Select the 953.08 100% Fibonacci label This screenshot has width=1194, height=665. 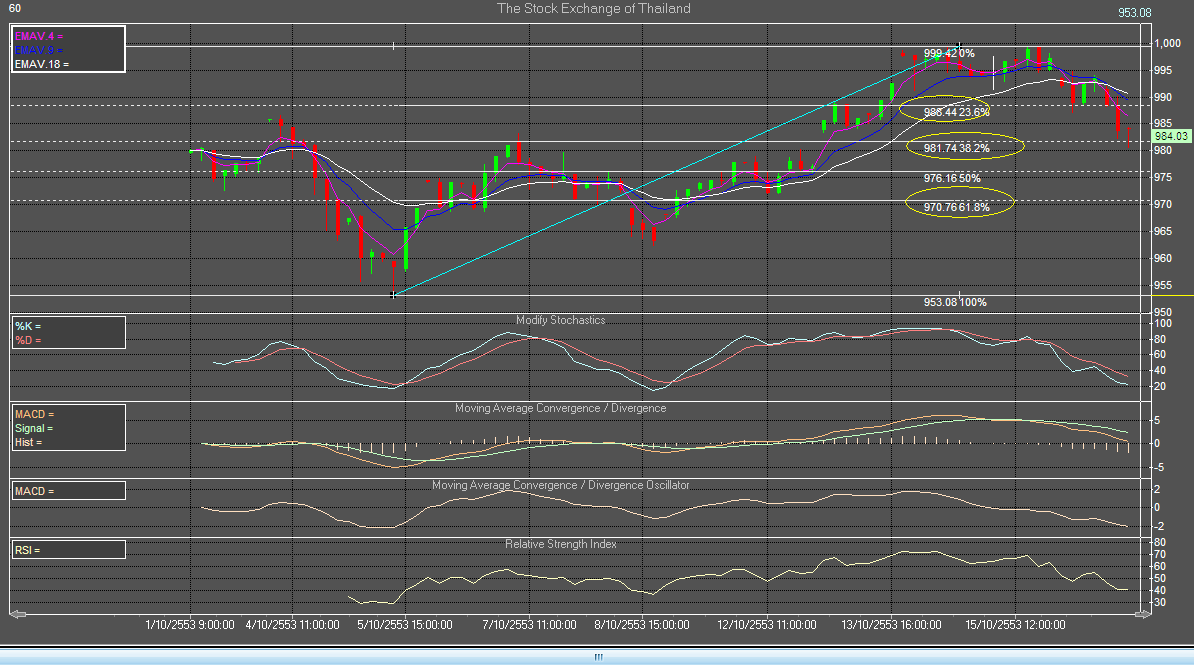[955, 302]
